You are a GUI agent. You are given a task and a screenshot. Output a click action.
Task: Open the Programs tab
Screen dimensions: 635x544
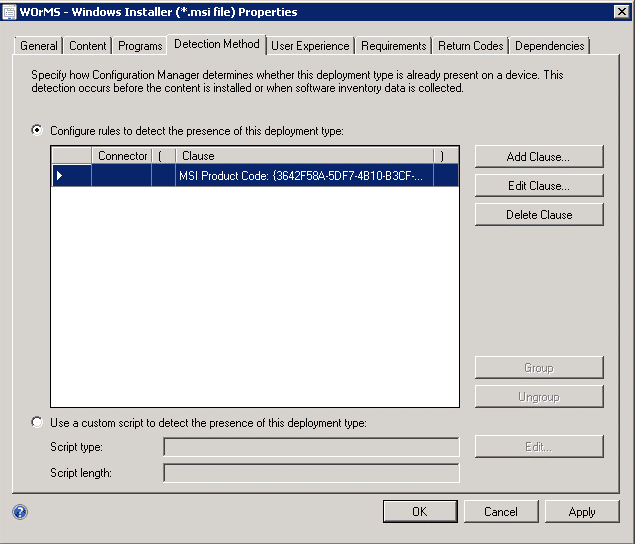coord(140,46)
